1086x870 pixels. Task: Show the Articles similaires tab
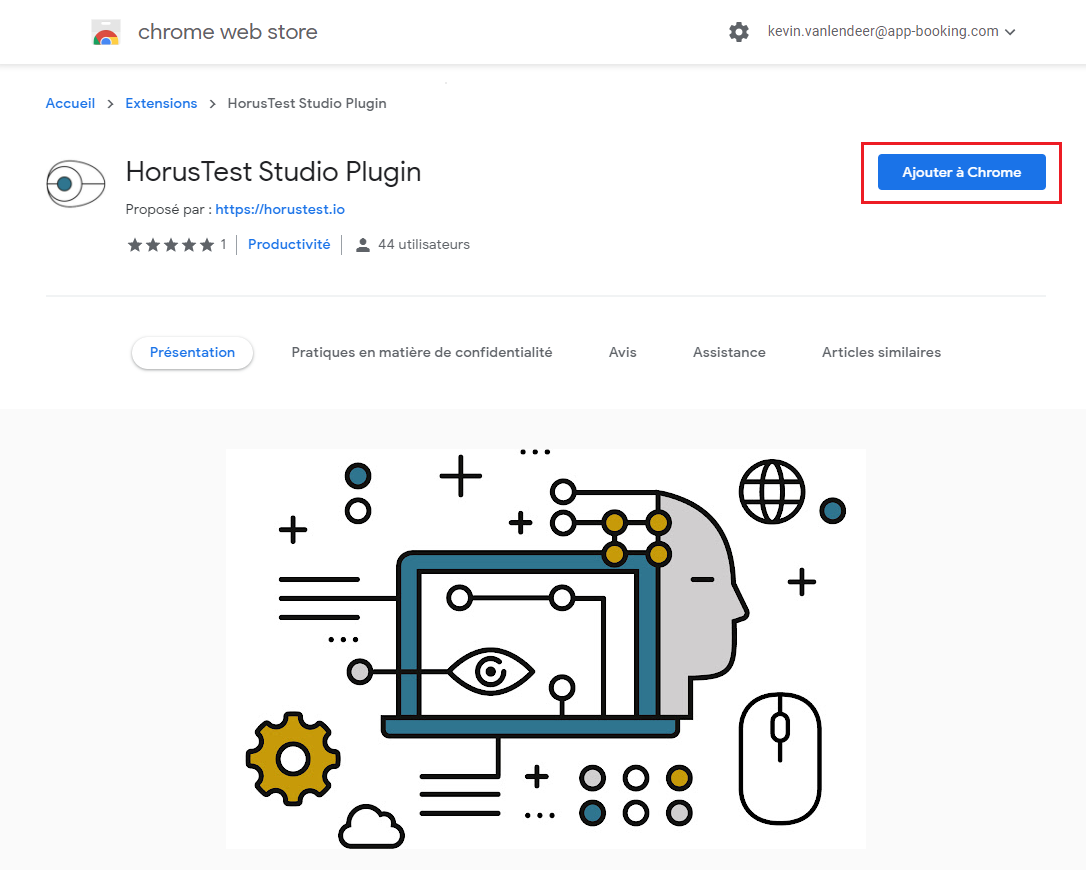coord(881,352)
